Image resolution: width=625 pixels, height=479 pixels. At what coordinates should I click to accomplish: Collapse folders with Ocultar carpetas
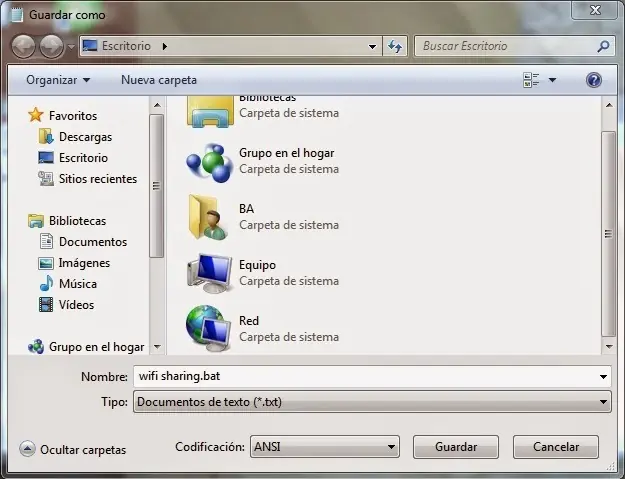coord(73,450)
